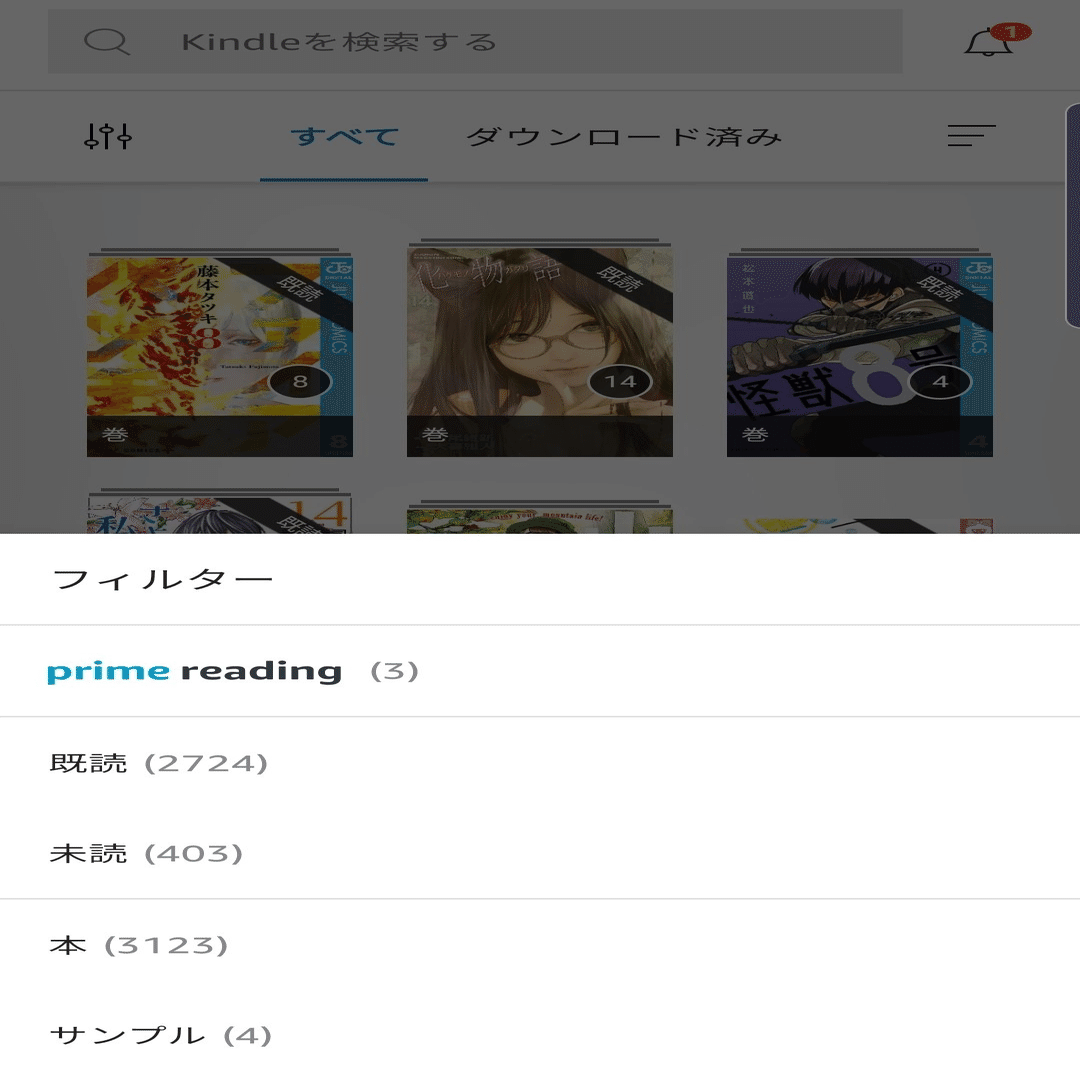Image resolution: width=1080 pixels, height=1080 pixels.
Task: Tap the volume count badge 14
Action: (620, 381)
